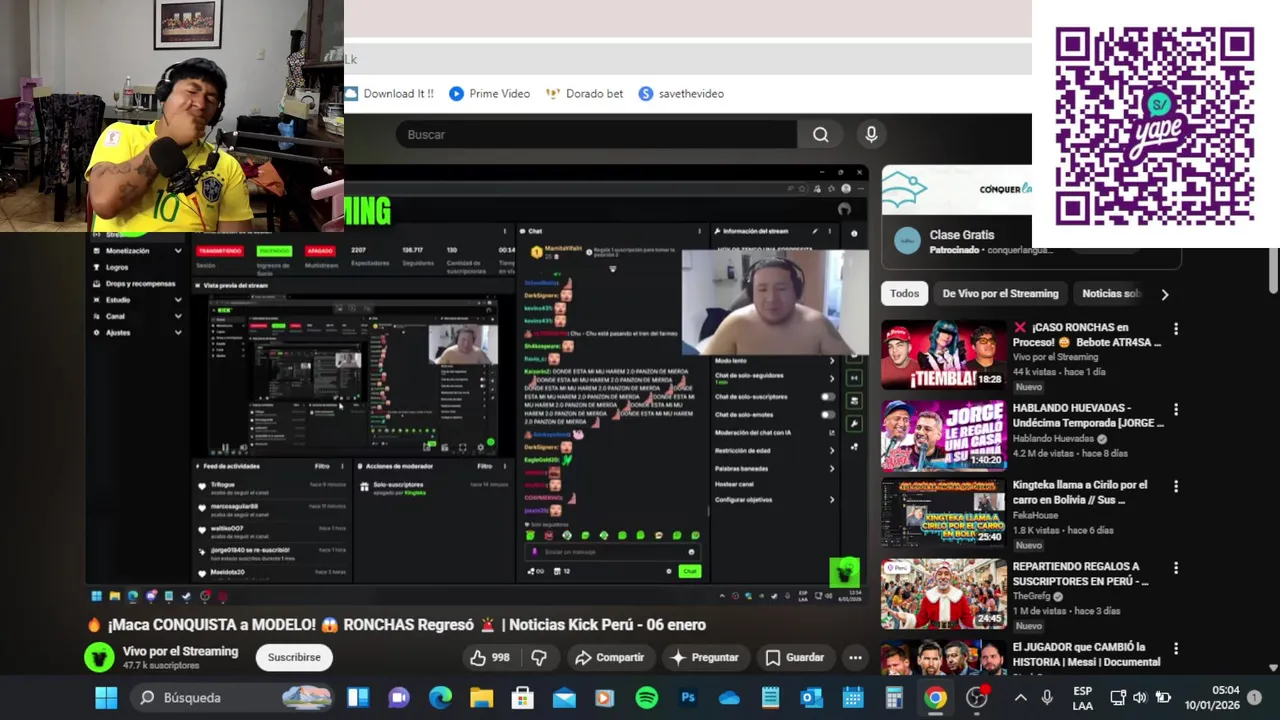Viewport: 1280px width, 720px height.
Task: Select the Noticias sob... filter chip
Action: coord(1110,294)
